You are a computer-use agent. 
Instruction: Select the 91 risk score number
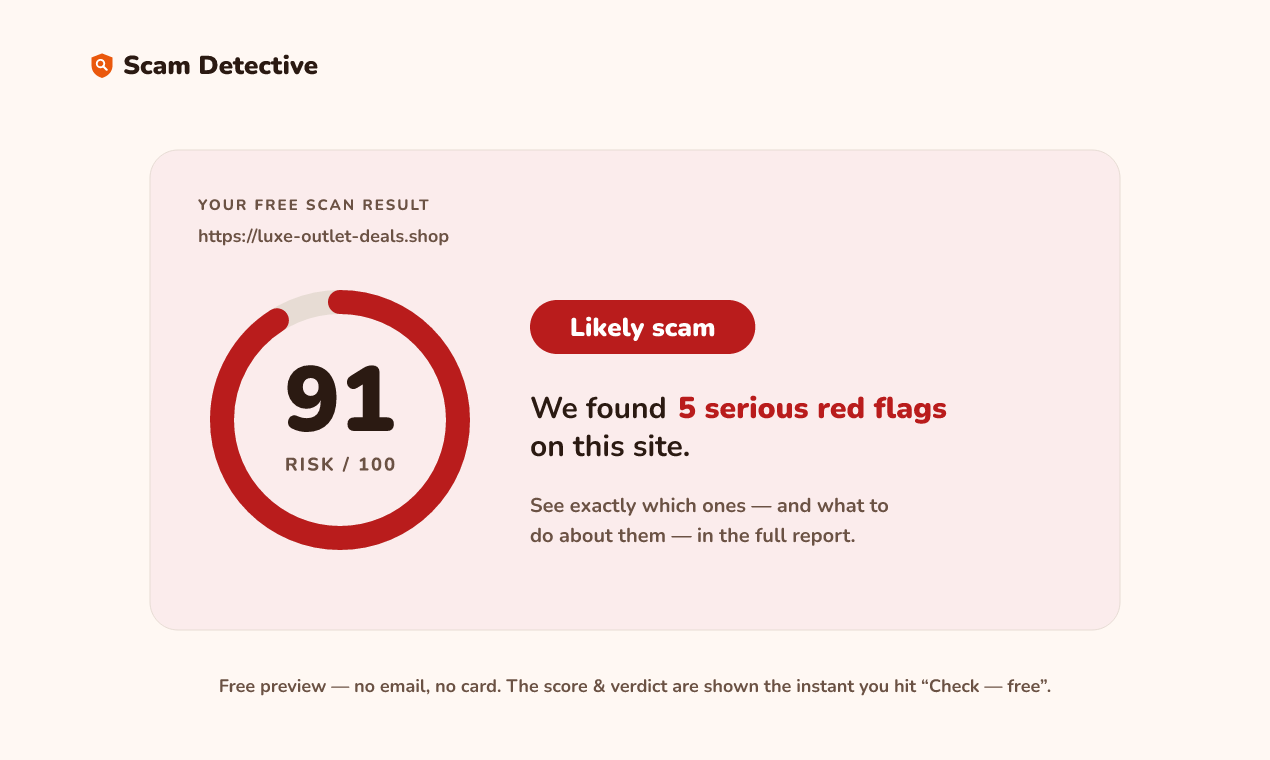pyautogui.click(x=340, y=400)
